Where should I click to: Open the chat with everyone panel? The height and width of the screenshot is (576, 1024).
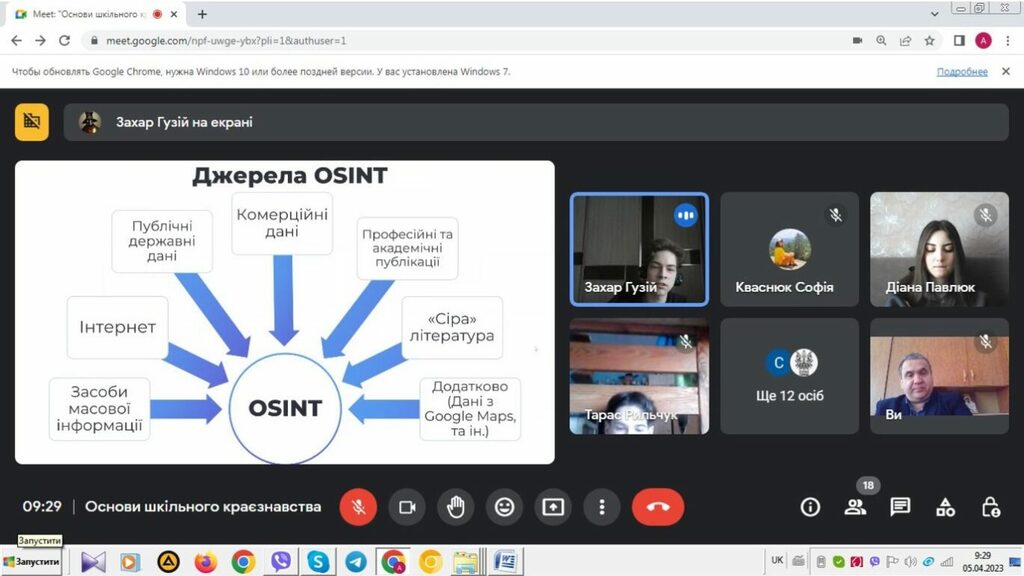[900, 507]
